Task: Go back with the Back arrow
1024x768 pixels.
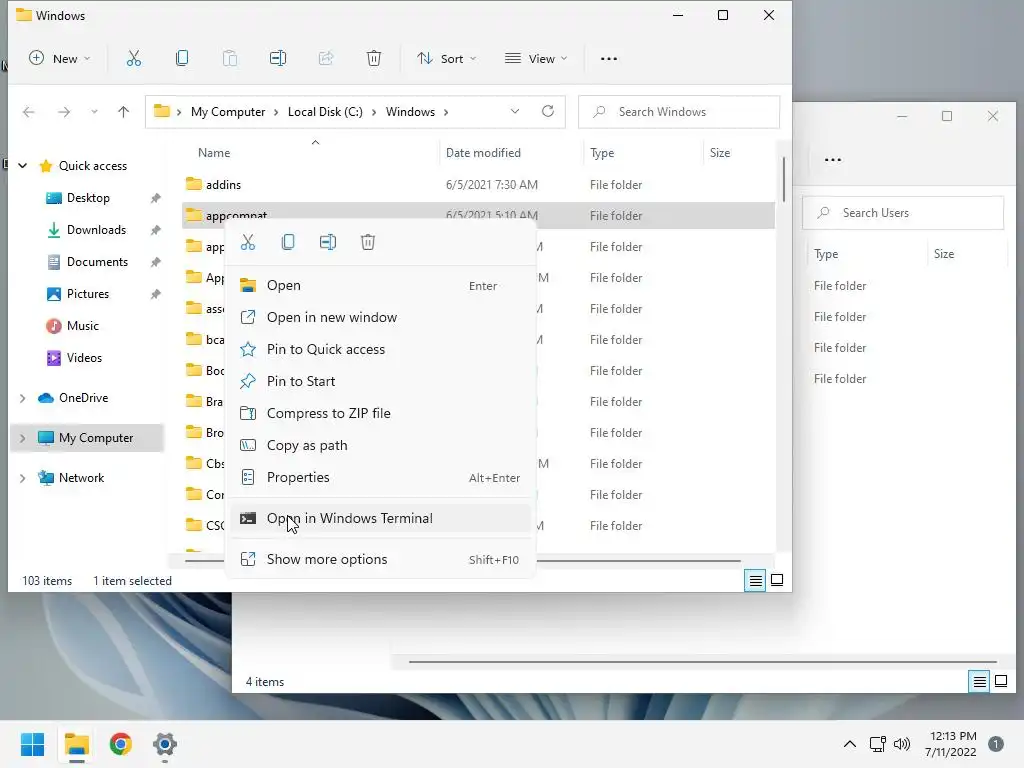Action: coord(29,112)
